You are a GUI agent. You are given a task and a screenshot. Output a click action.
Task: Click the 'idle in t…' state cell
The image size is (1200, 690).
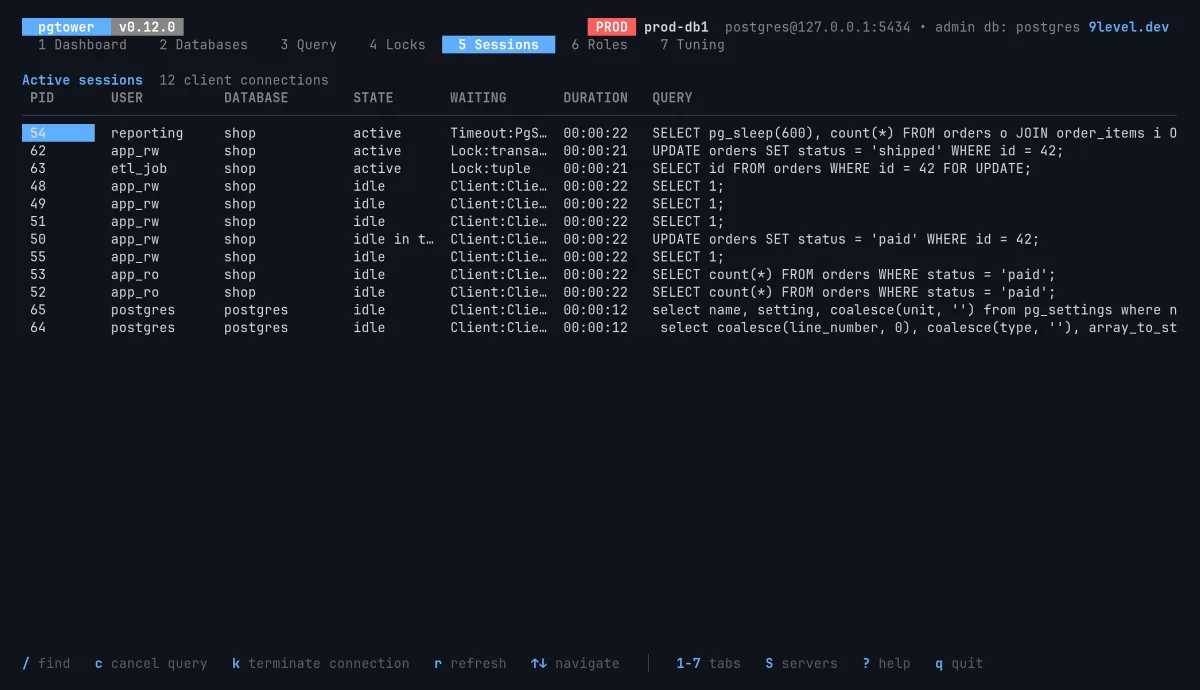tap(393, 239)
